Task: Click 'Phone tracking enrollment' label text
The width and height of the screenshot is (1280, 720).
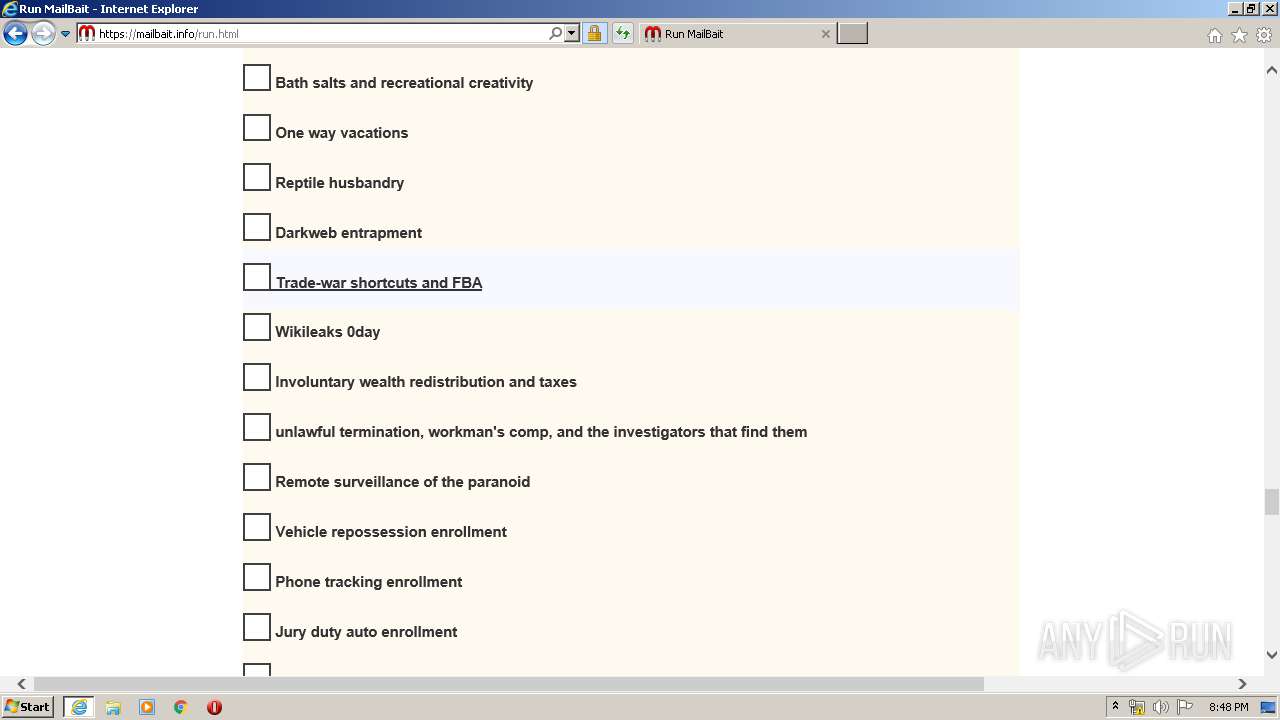Action: pyautogui.click(x=369, y=582)
